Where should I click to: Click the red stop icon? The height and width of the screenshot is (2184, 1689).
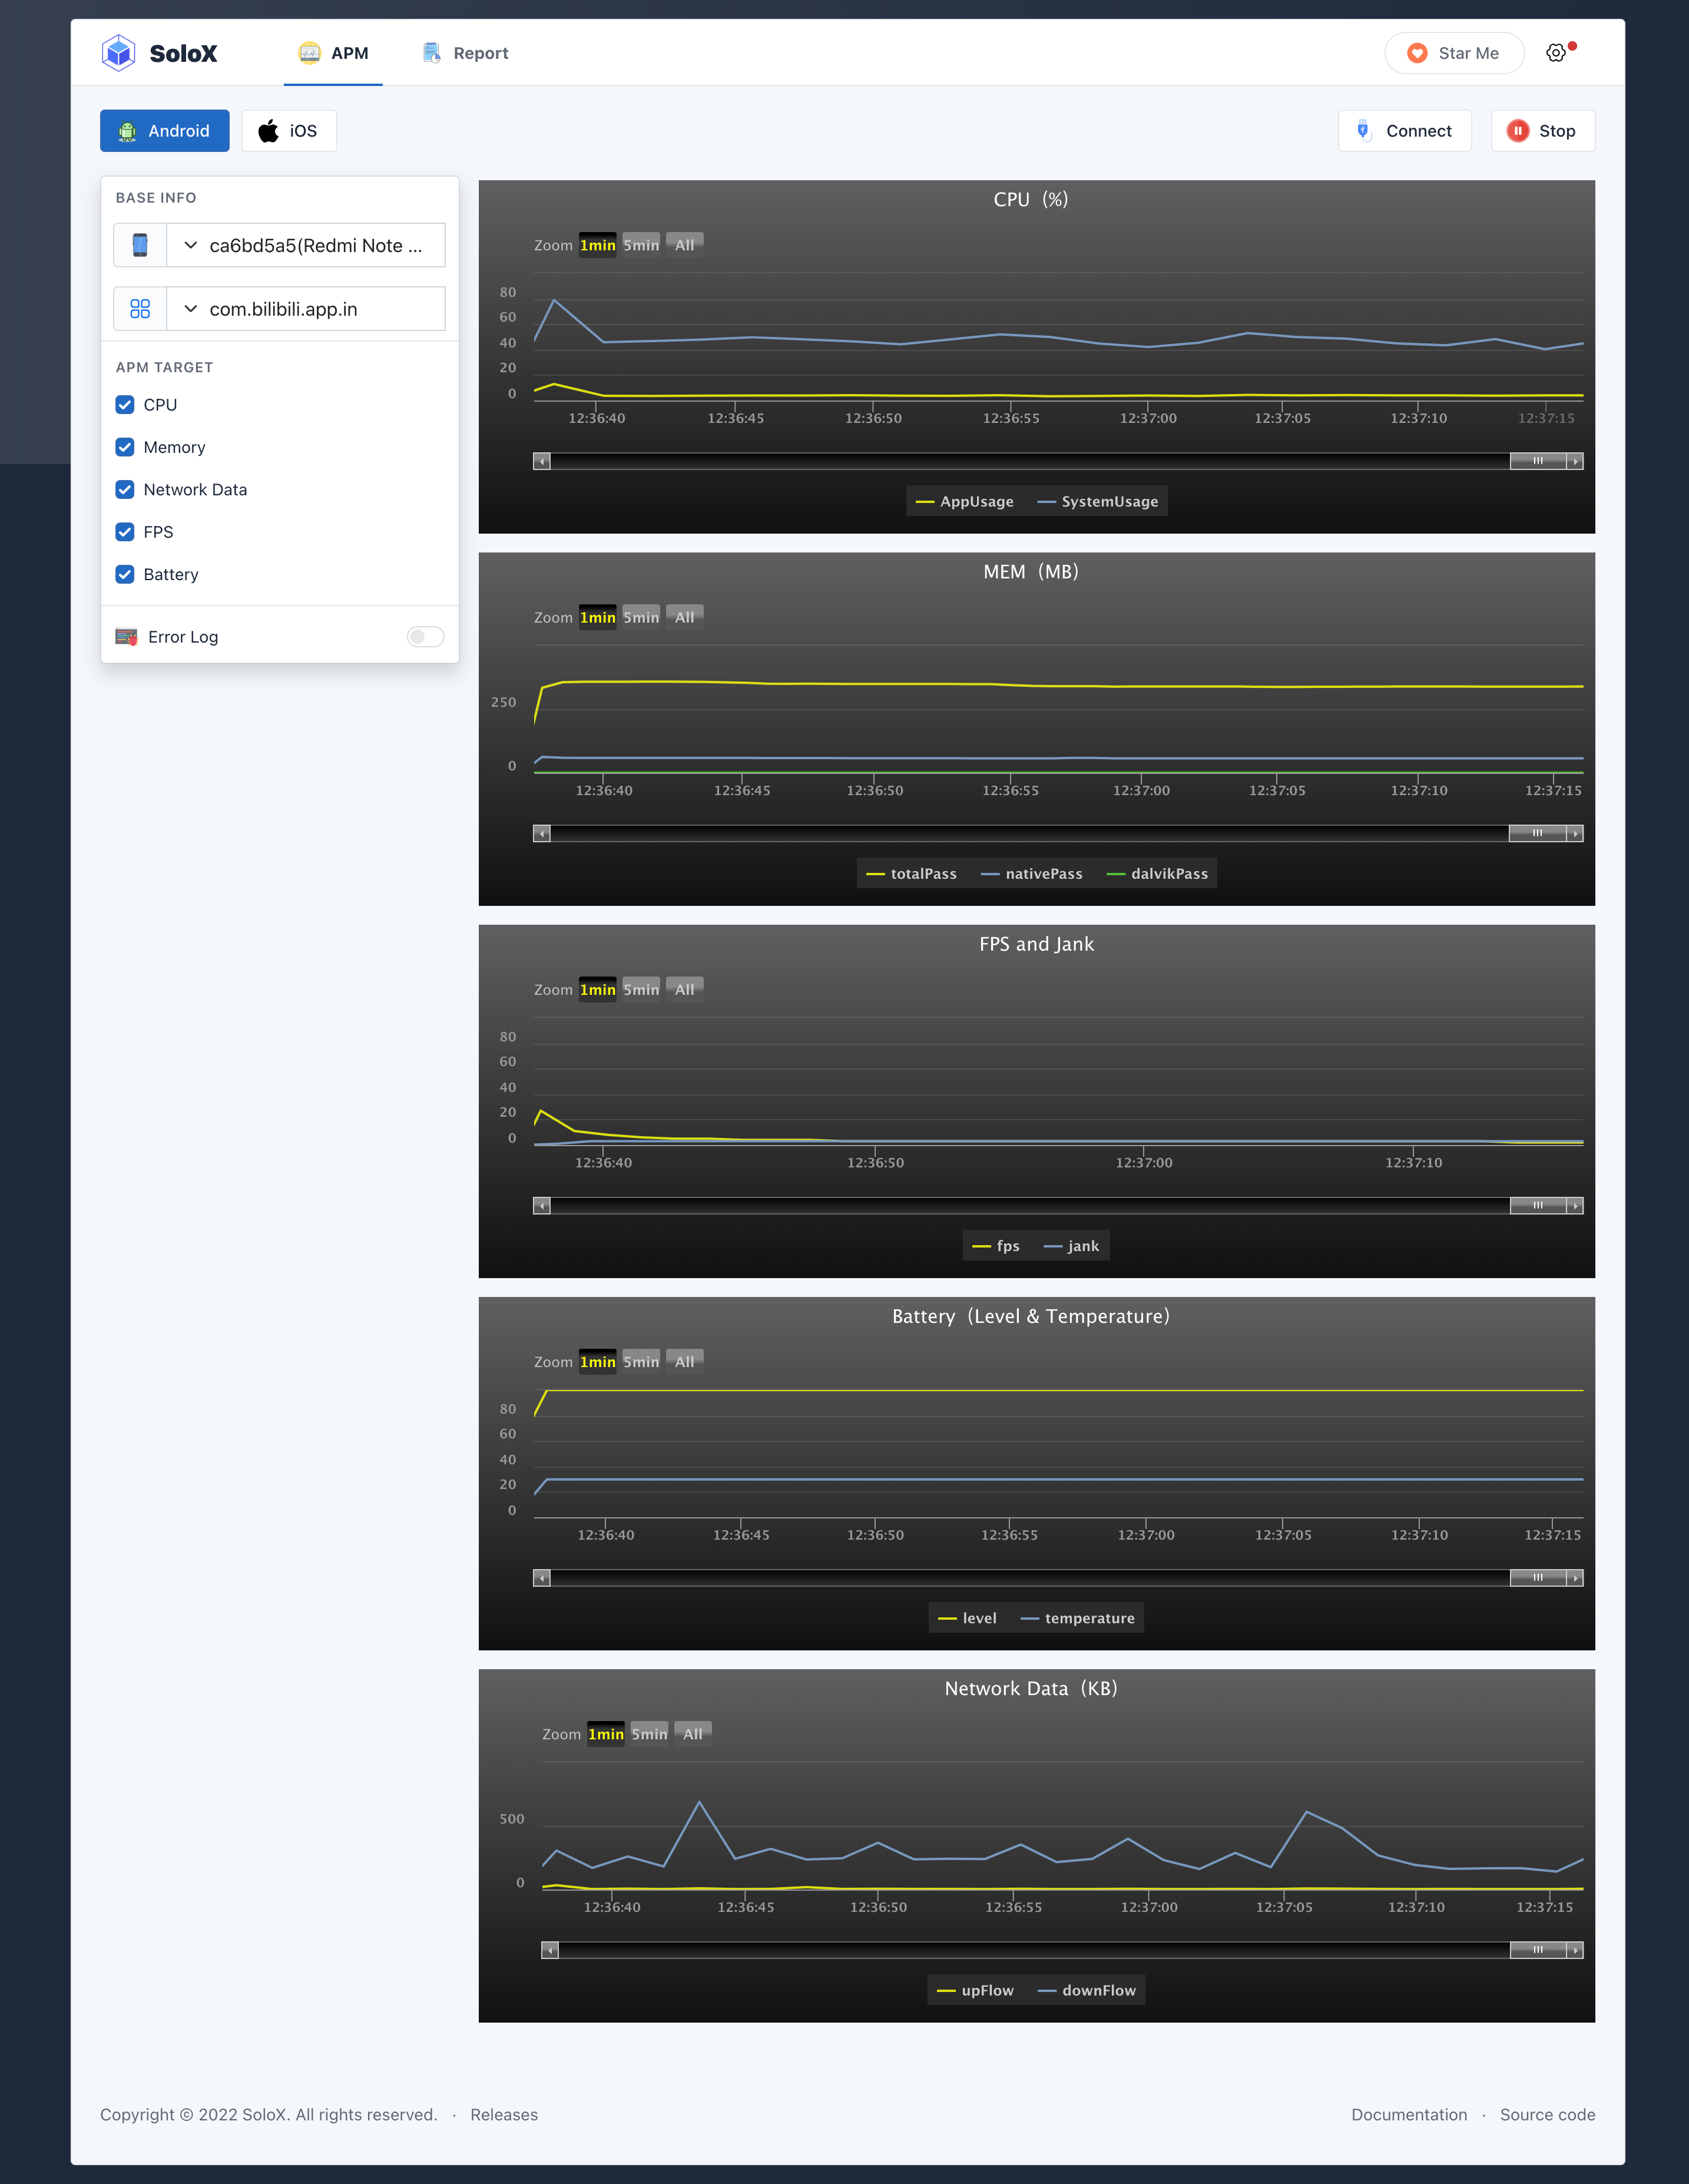coord(1517,131)
